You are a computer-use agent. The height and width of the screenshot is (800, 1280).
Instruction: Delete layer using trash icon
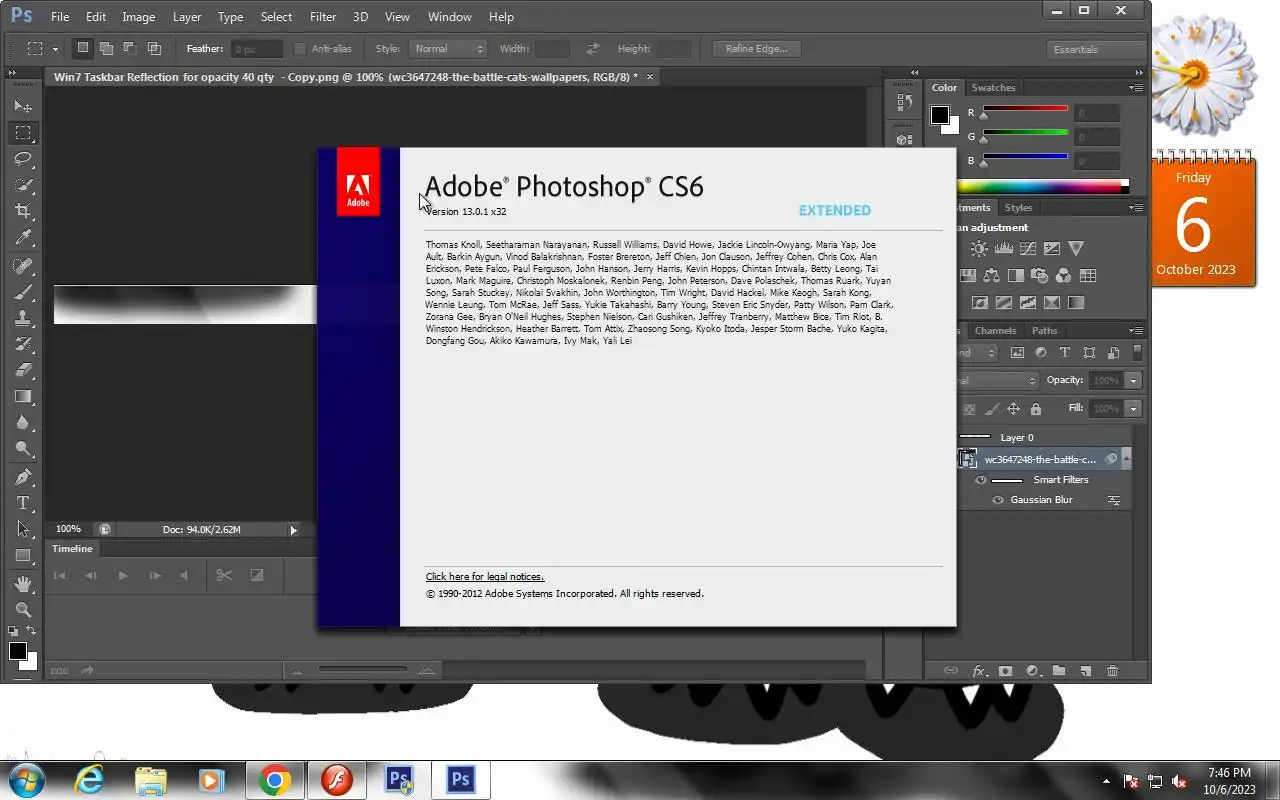1112,671
